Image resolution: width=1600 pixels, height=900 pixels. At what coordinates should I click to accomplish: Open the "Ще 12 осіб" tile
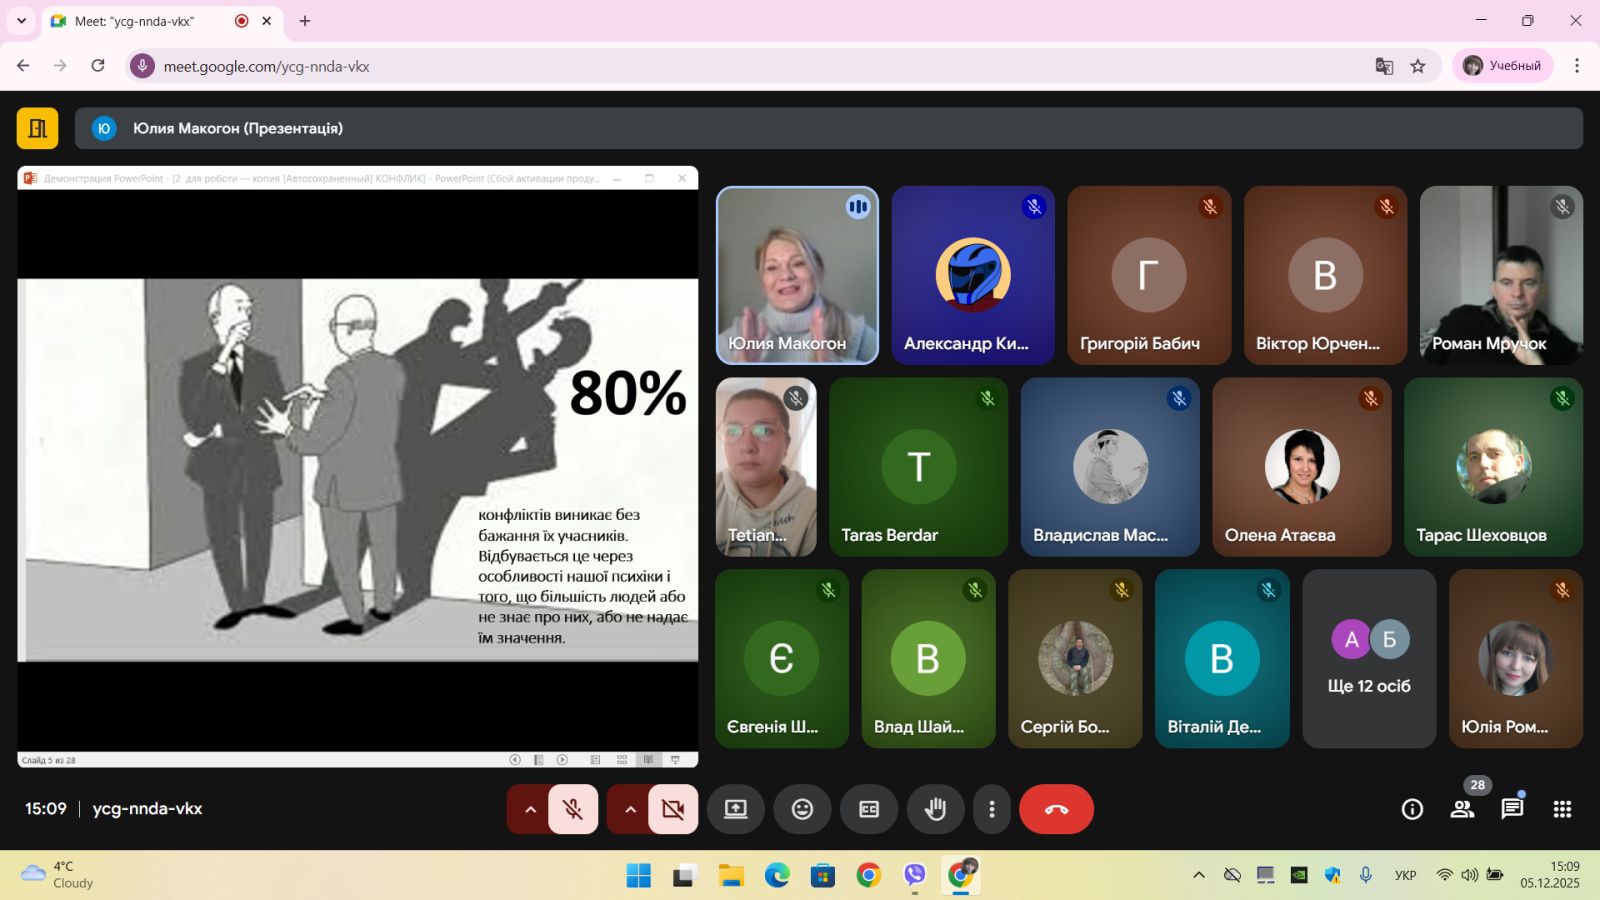tap(1369, 659)
